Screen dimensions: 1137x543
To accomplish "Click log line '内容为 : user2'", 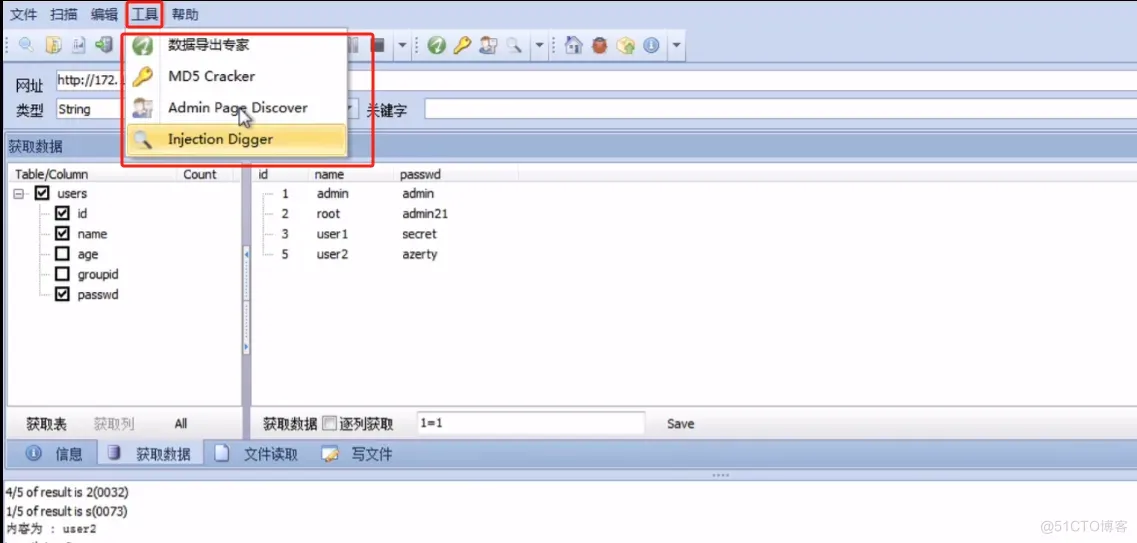I will [51, 529].
